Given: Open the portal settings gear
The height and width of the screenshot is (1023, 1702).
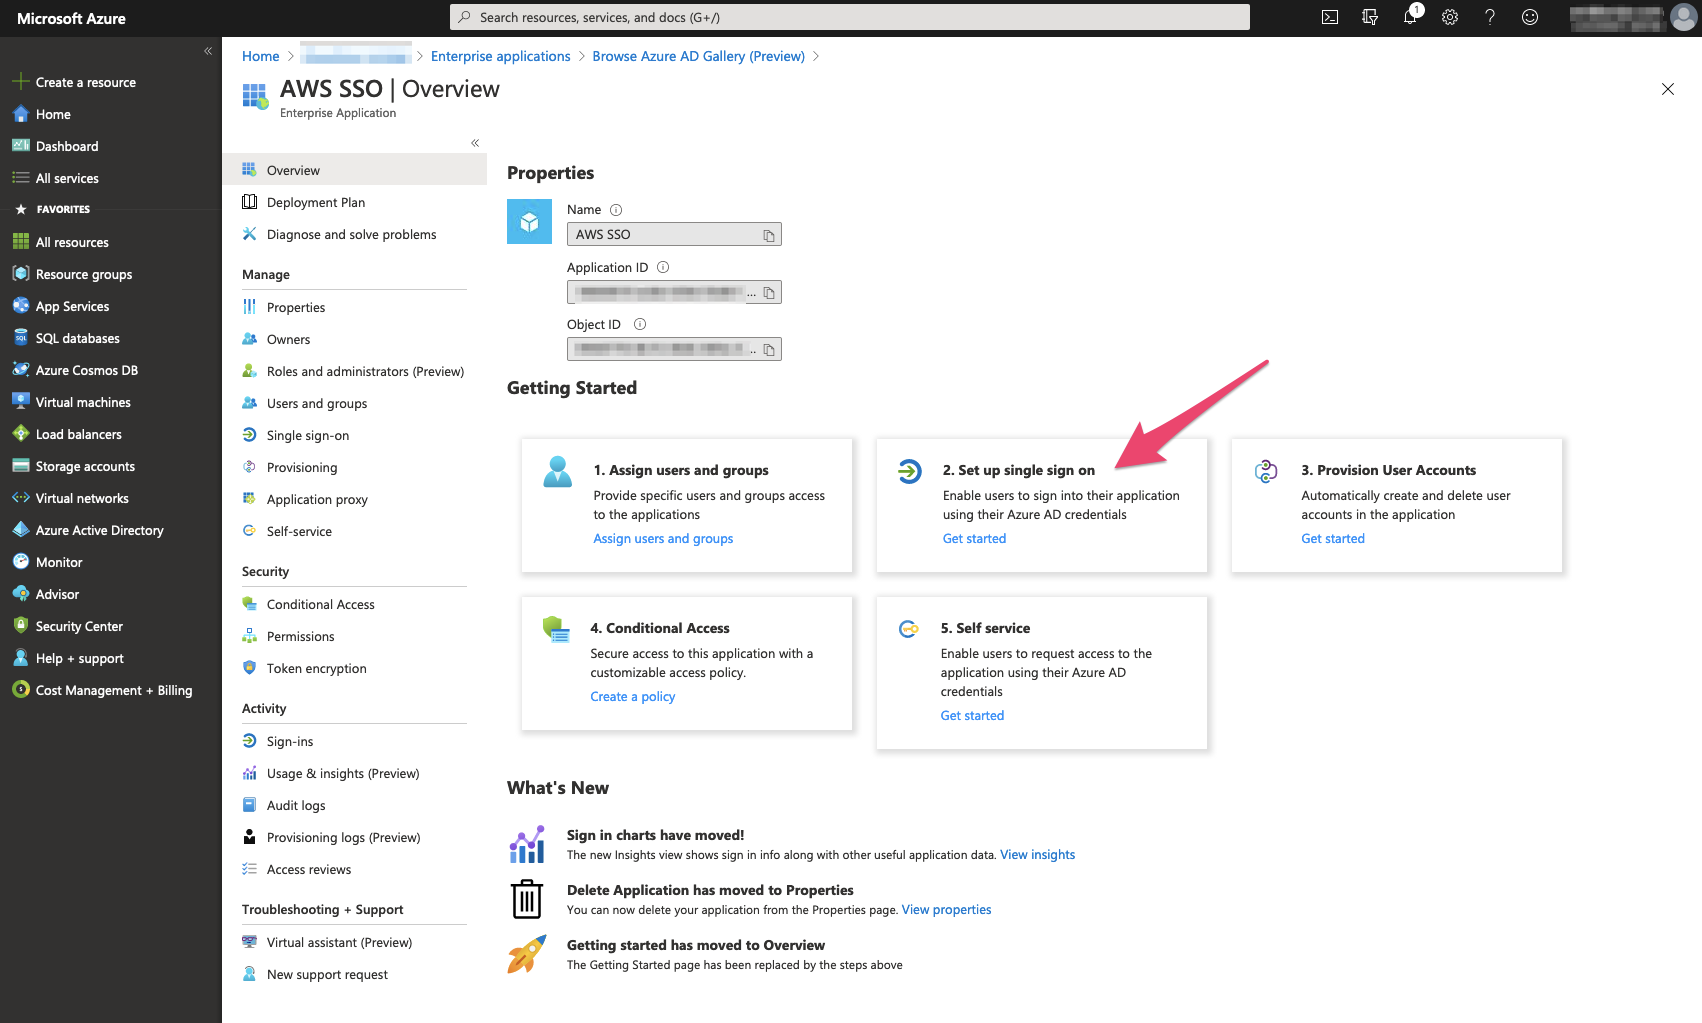Looking at the screenshot, I should pyautogui.click(x=1450, y=17).
